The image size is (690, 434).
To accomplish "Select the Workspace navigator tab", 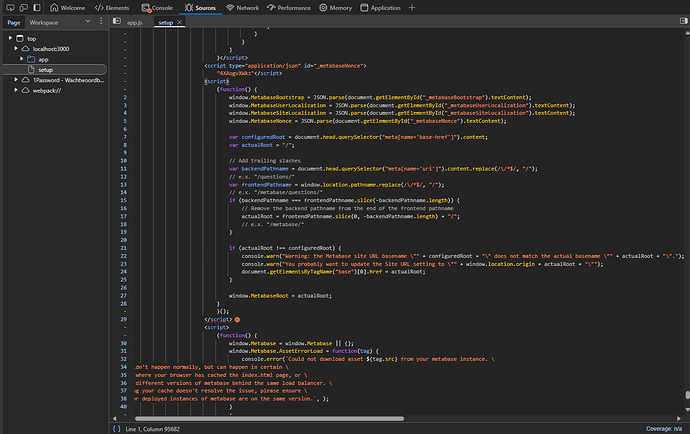I will [44, 22].
